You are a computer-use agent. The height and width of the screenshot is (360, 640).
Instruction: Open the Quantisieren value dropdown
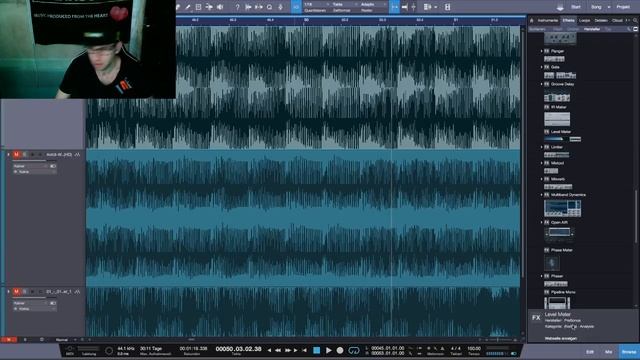tap(316, 4)
